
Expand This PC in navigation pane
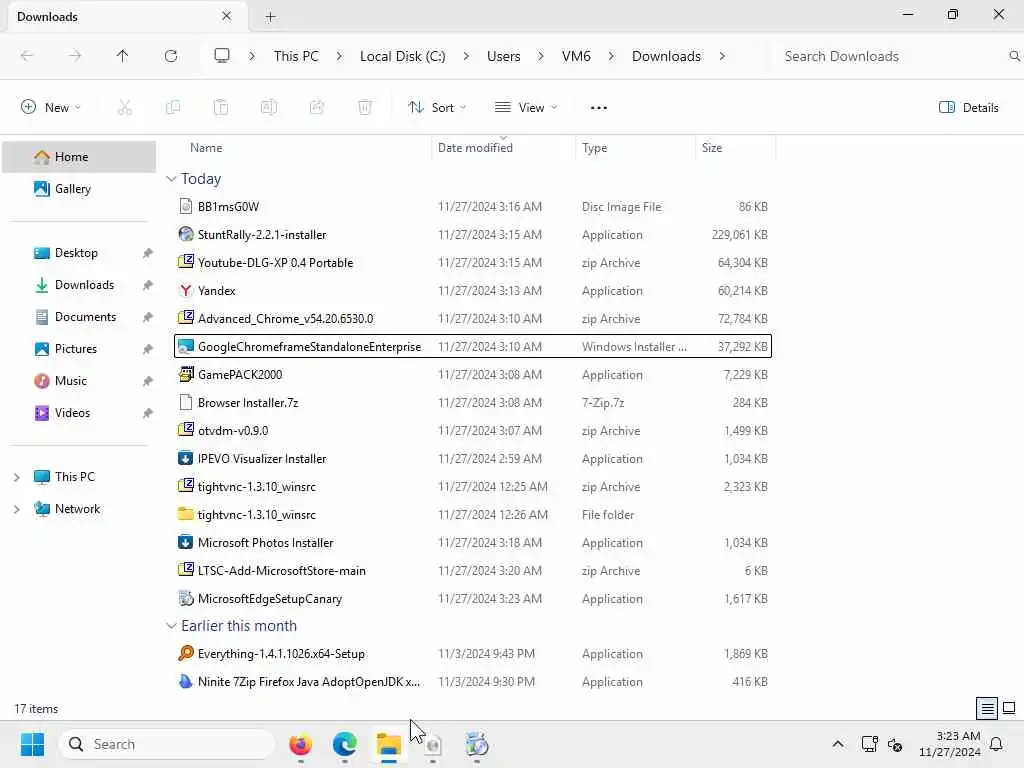click(17, 477)
